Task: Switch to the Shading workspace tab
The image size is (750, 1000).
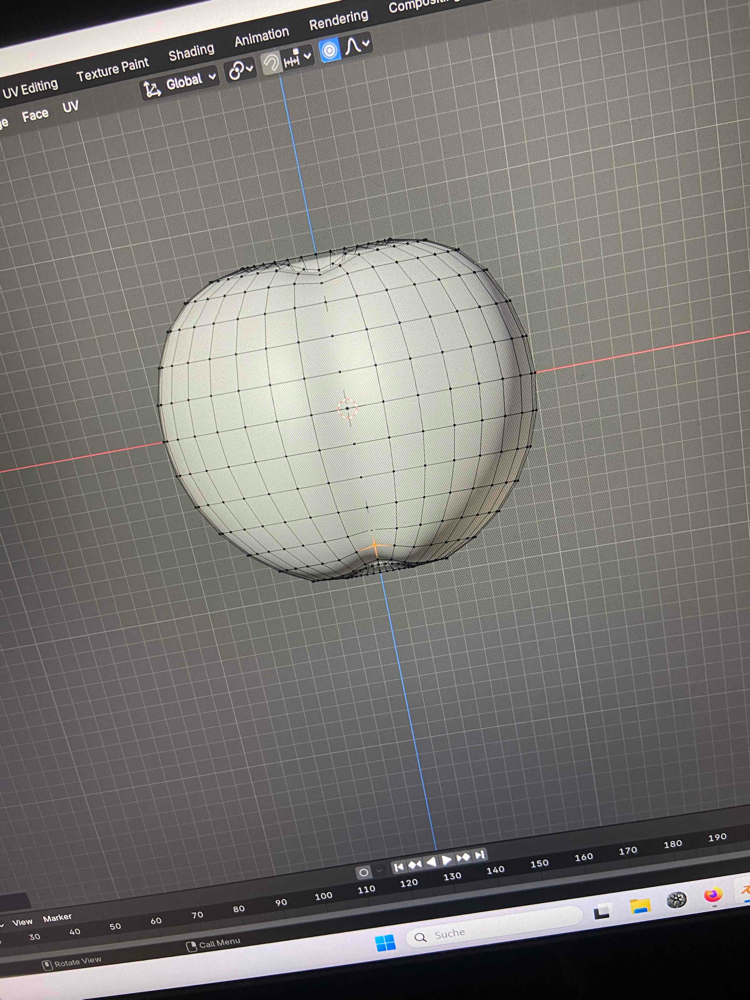Action: point(191,52)
